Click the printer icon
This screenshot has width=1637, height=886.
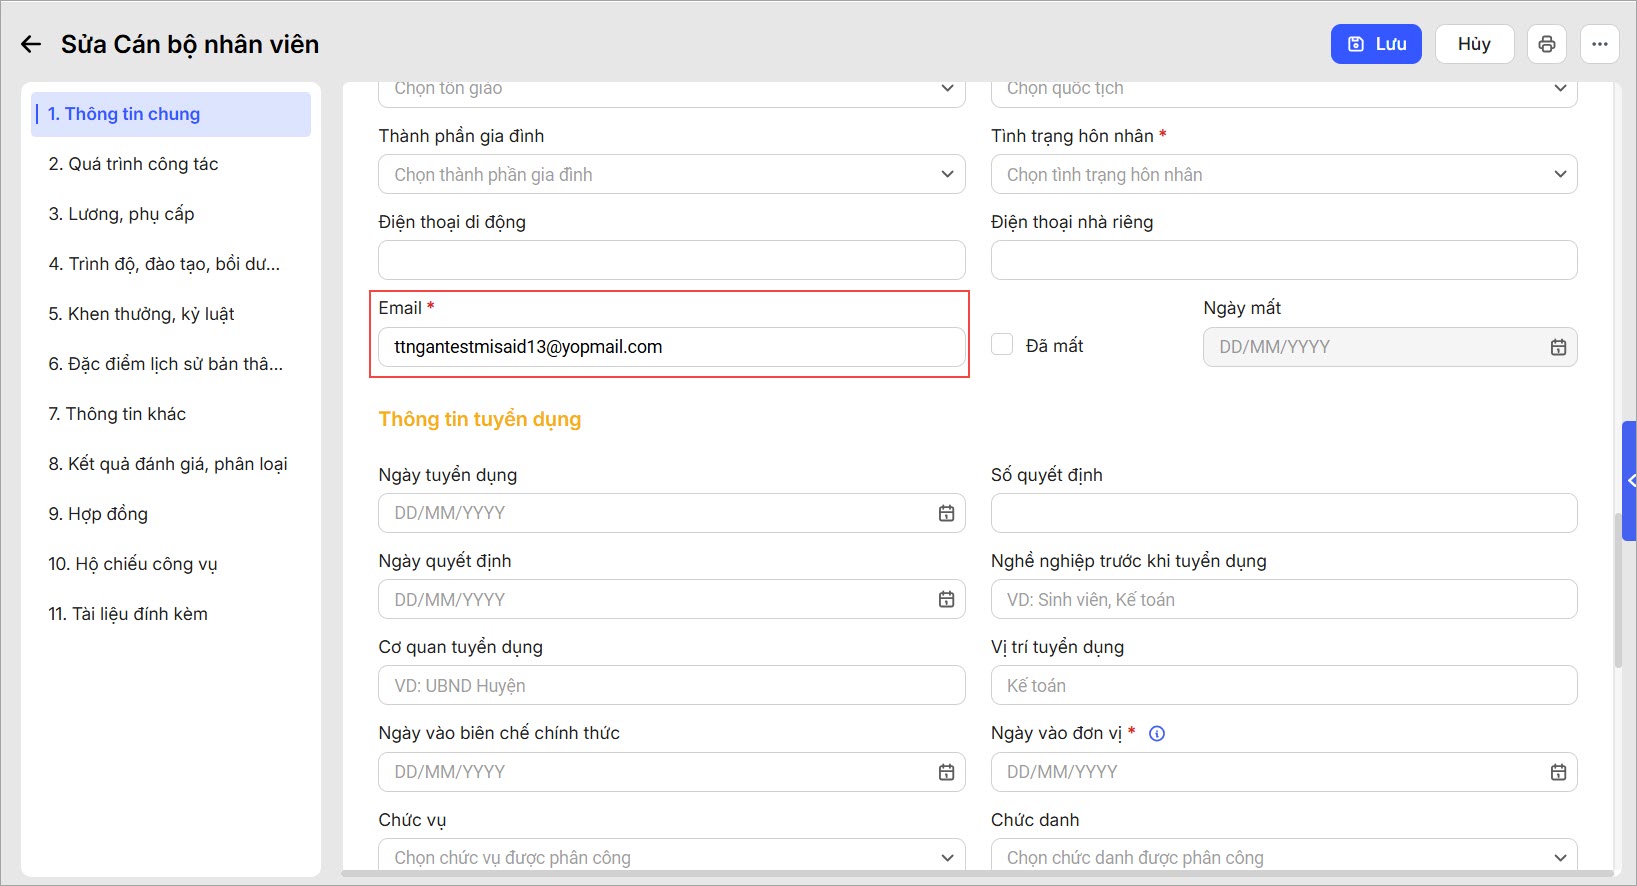click(1547, 44)
